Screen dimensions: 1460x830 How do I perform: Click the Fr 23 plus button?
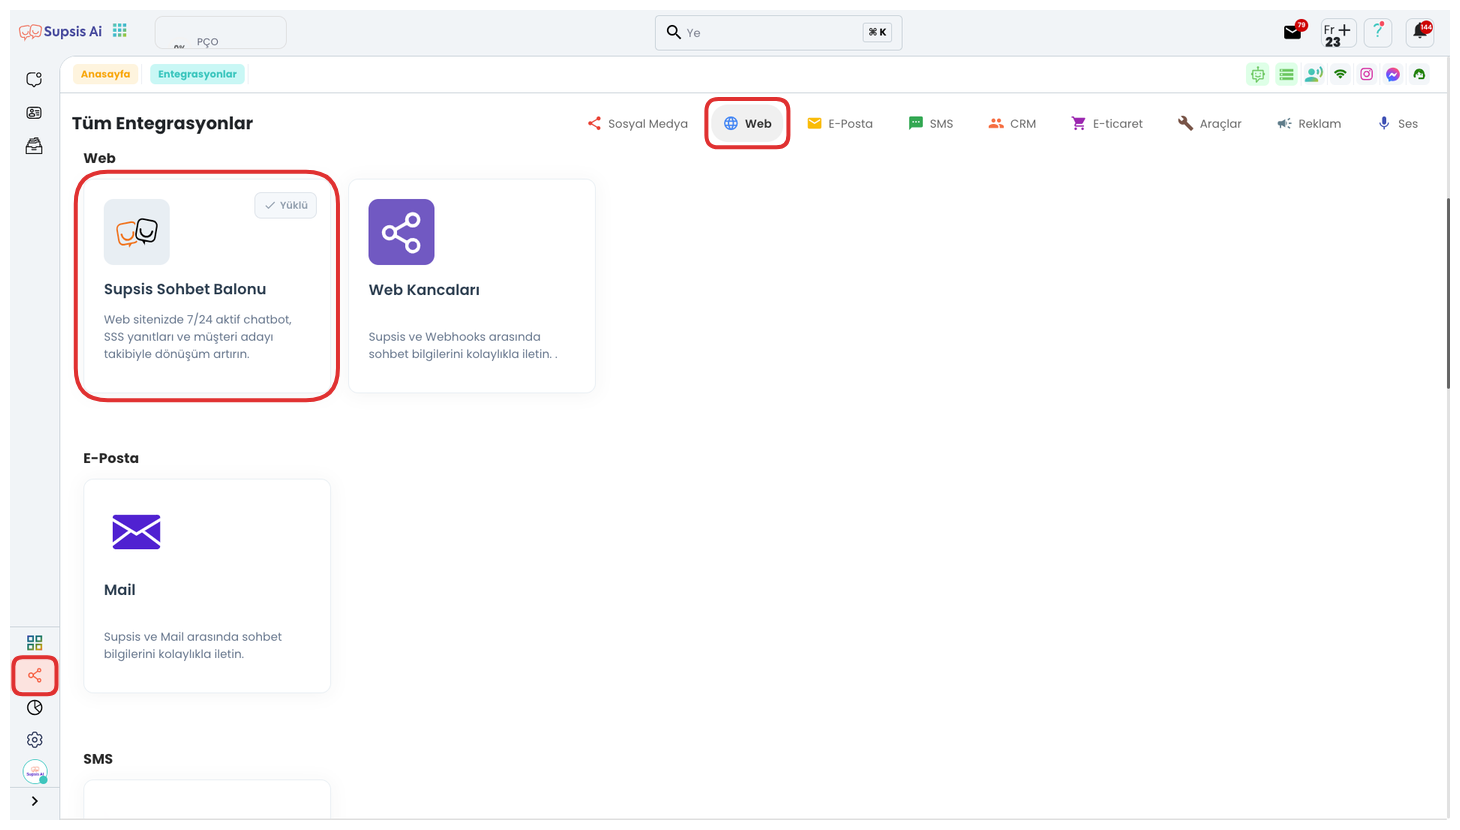tap(1338, 33)
